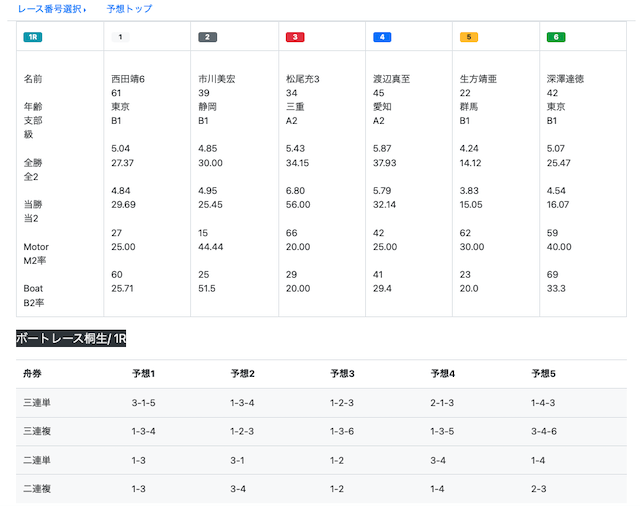This screenshot has height=506, width=640.
Task: Click the 予想1 column header
Action: [x=143, y=373]
